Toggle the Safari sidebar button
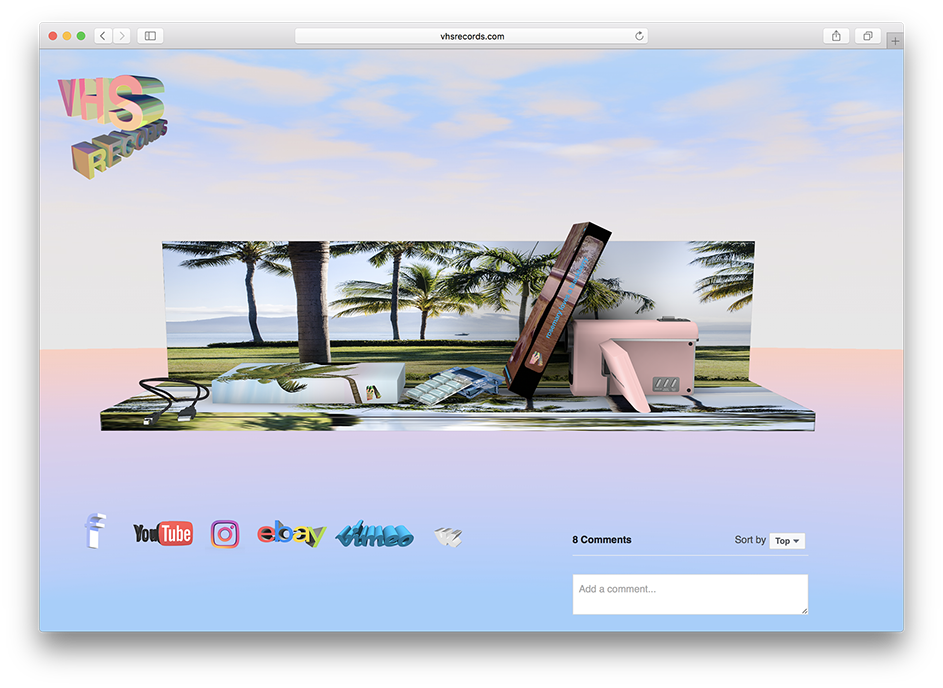The height and width of the screenshot is (688, 943). pyautogui.click(x=150, y=36)
